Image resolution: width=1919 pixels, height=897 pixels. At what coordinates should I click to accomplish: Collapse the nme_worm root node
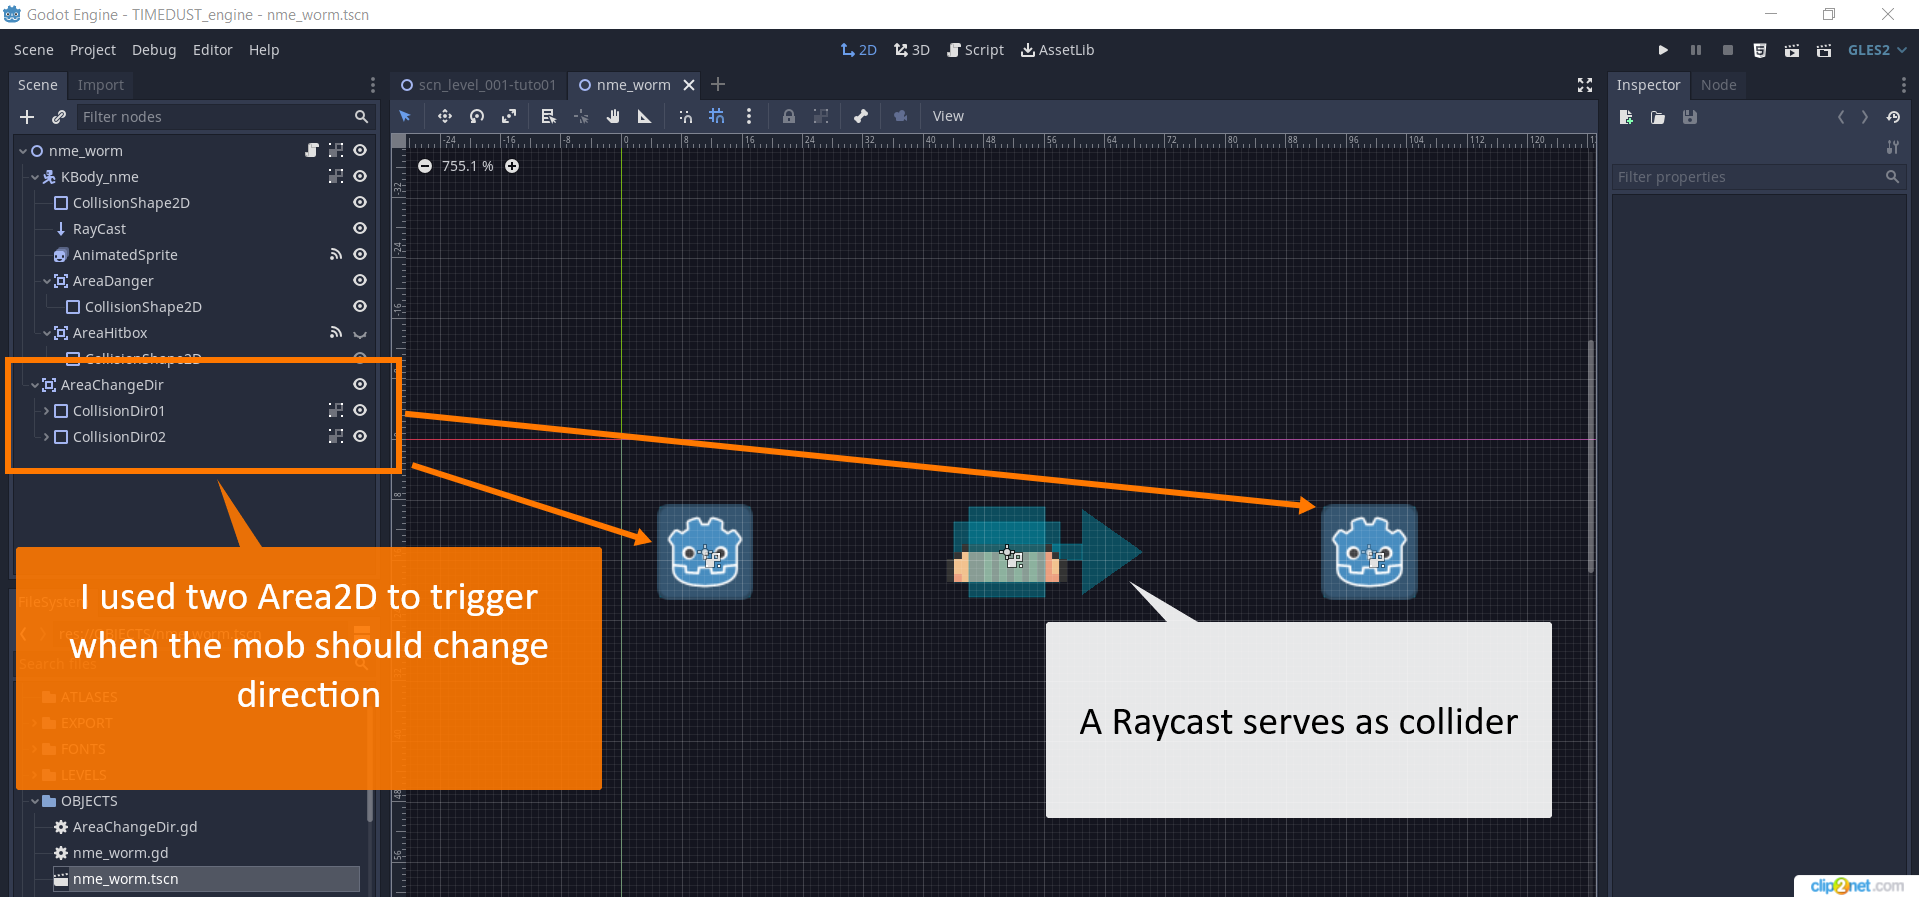[x=23, y=151]
